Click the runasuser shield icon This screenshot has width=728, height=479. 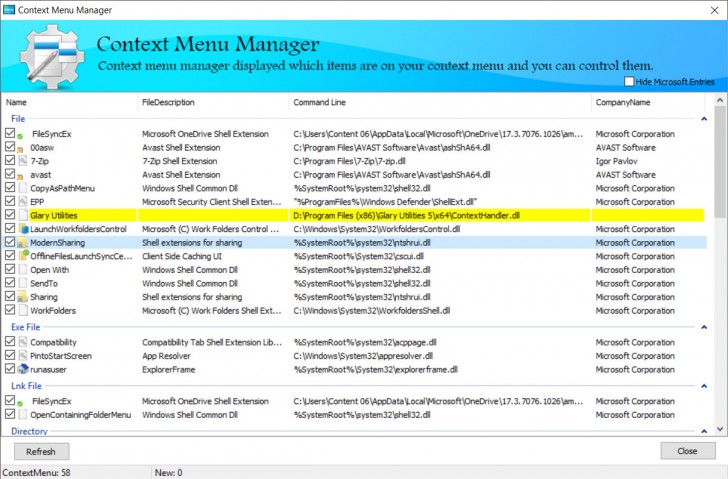tap(23, 369)
